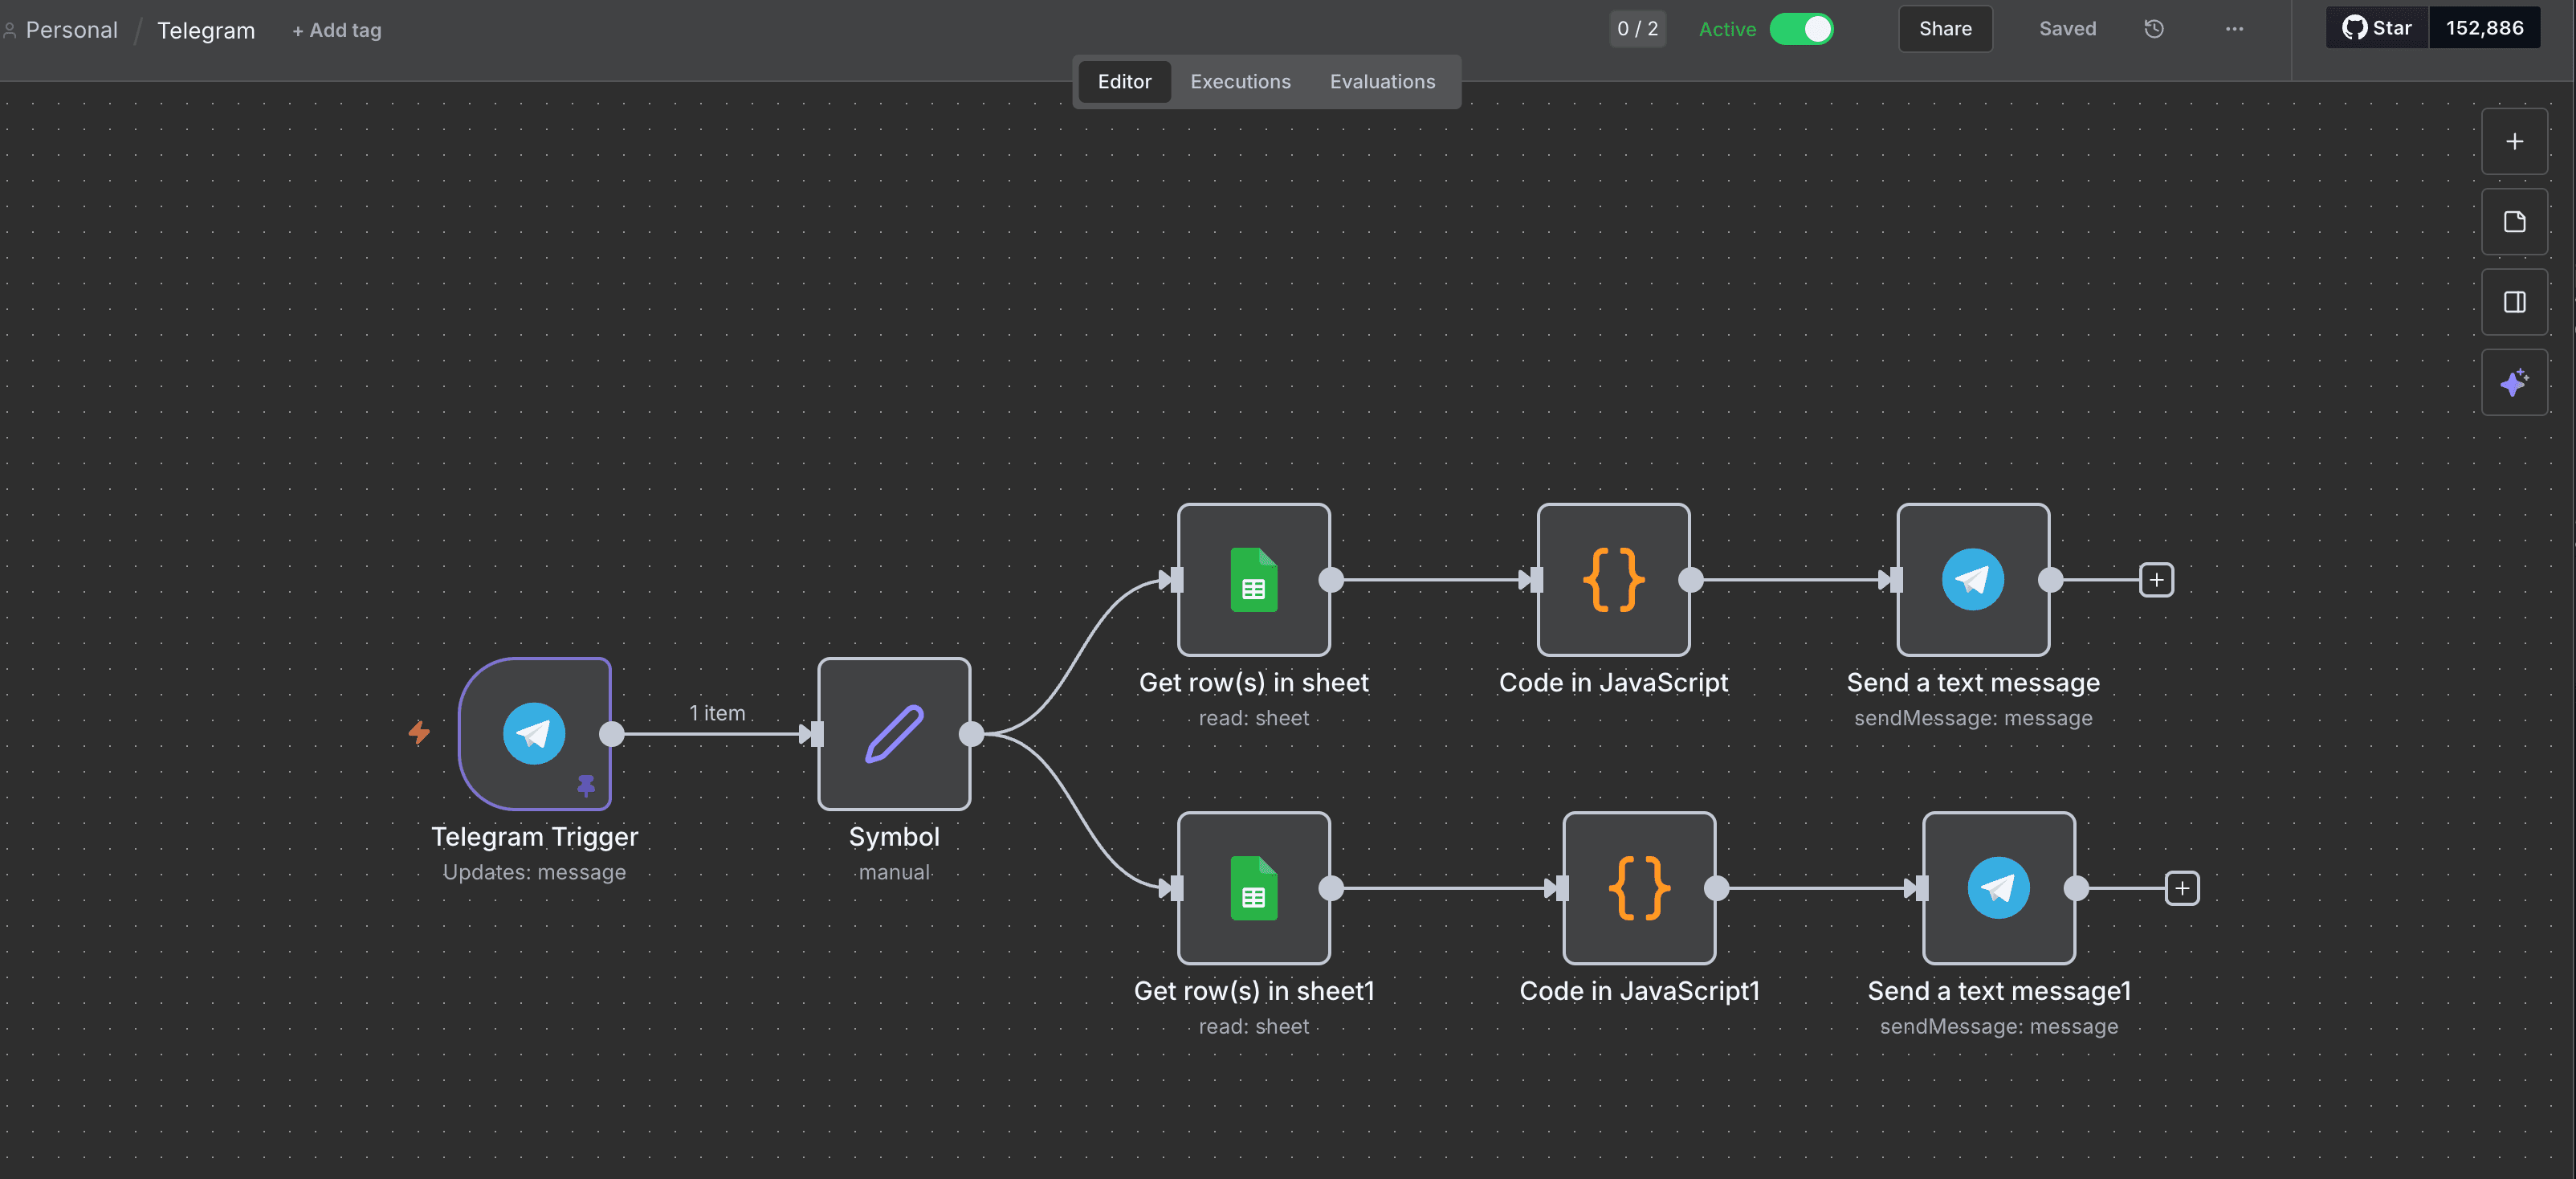Open the Code in JavaScript node

pyautogui.click(x=1613, y=579)
